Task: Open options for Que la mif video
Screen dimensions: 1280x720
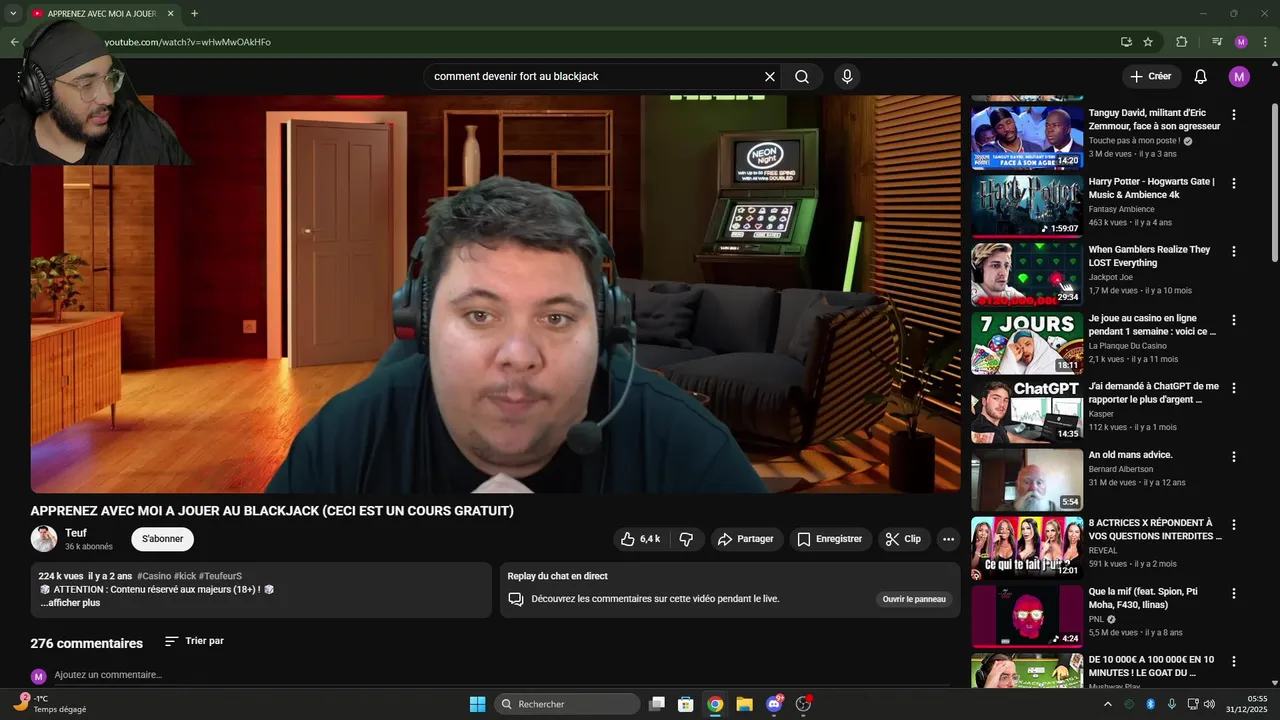Action: [1233, 594]
